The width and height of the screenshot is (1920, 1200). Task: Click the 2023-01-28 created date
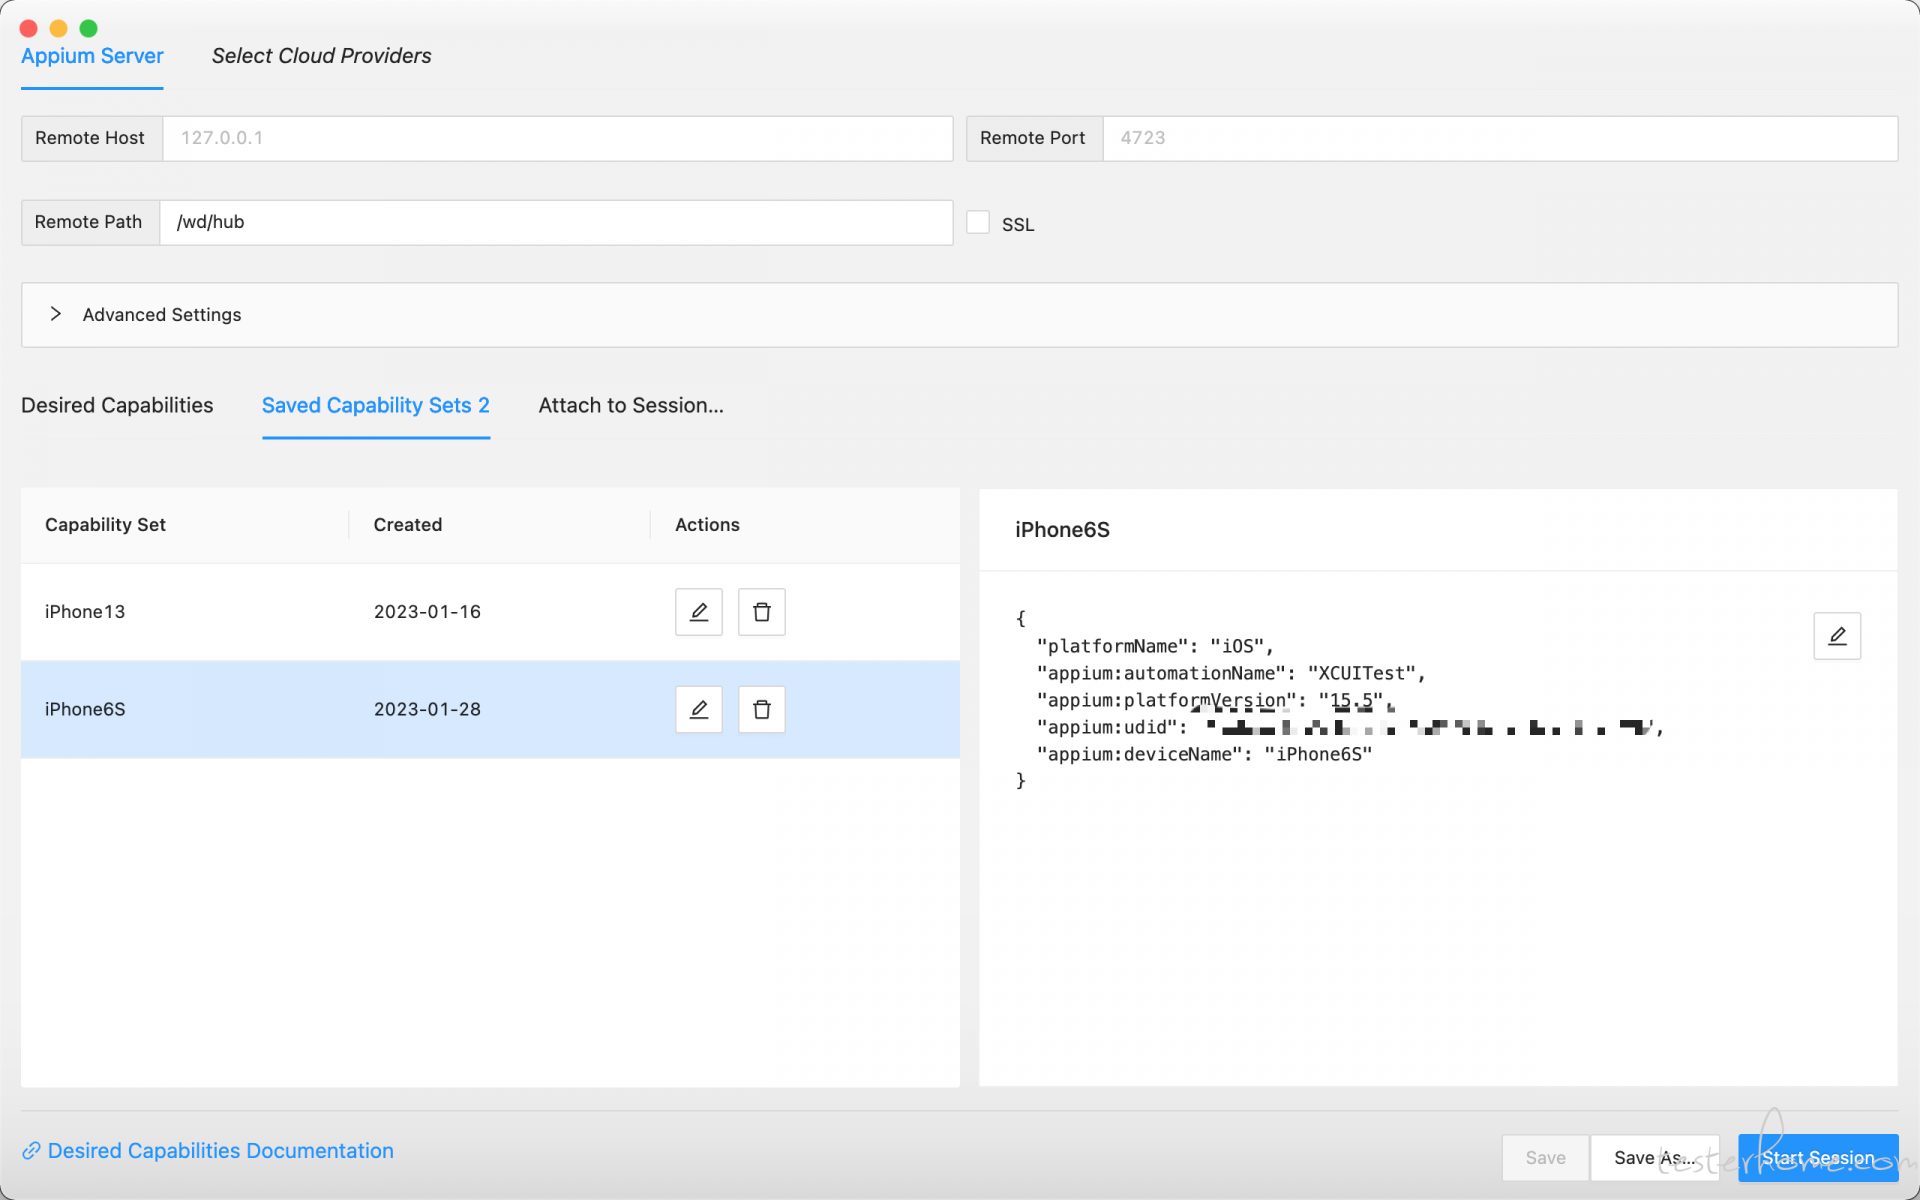coord(427,709)
